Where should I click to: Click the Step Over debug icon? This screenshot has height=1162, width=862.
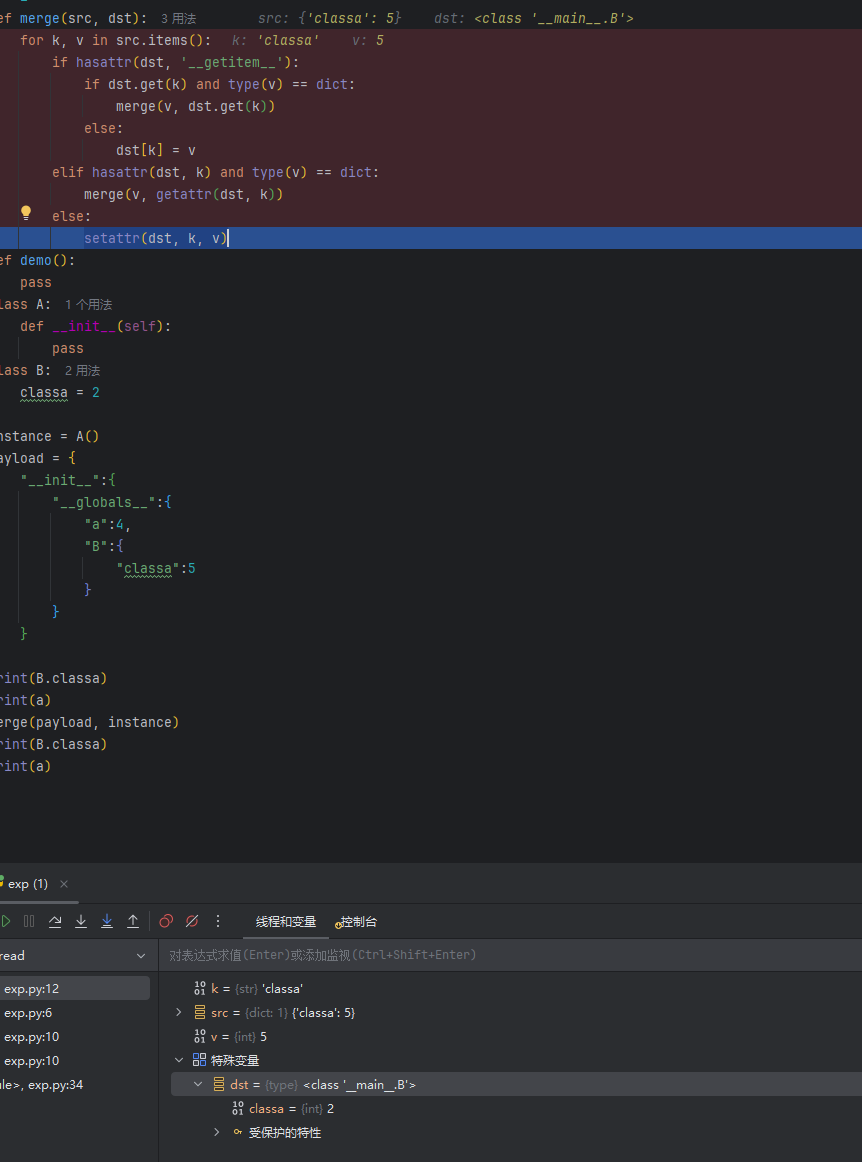click(x=55, y=921)
